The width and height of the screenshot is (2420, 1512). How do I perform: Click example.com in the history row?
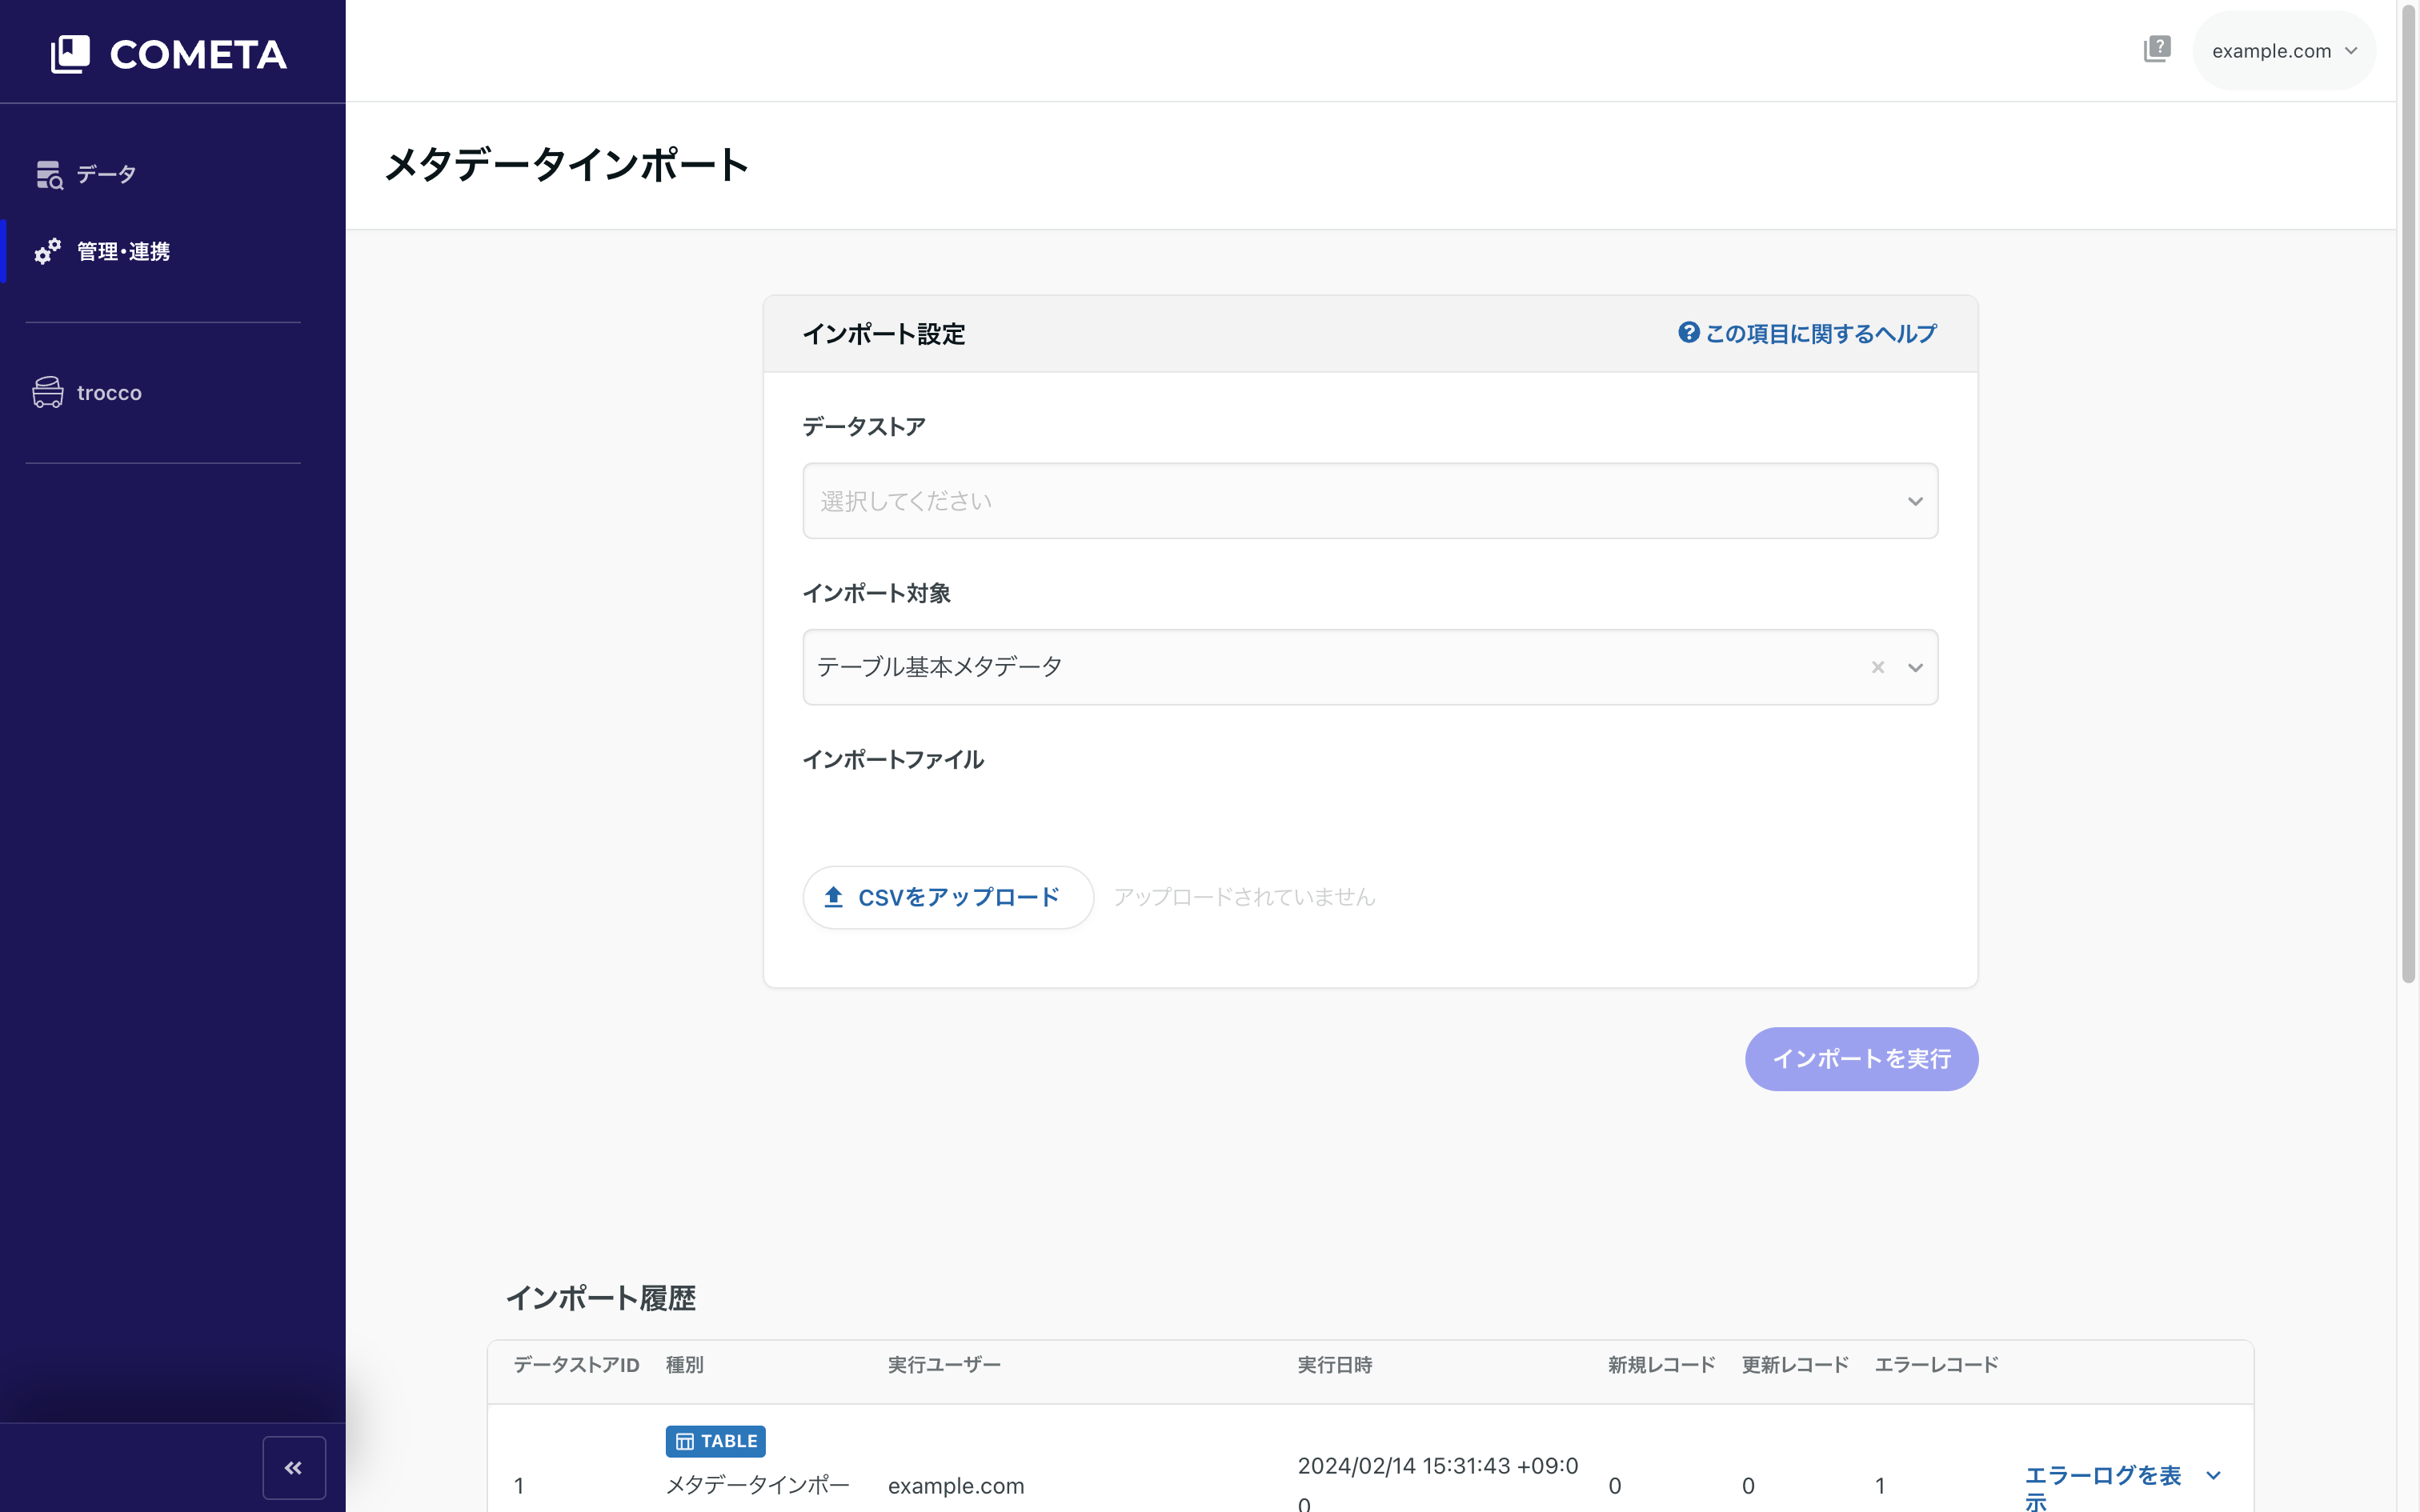956,1486
